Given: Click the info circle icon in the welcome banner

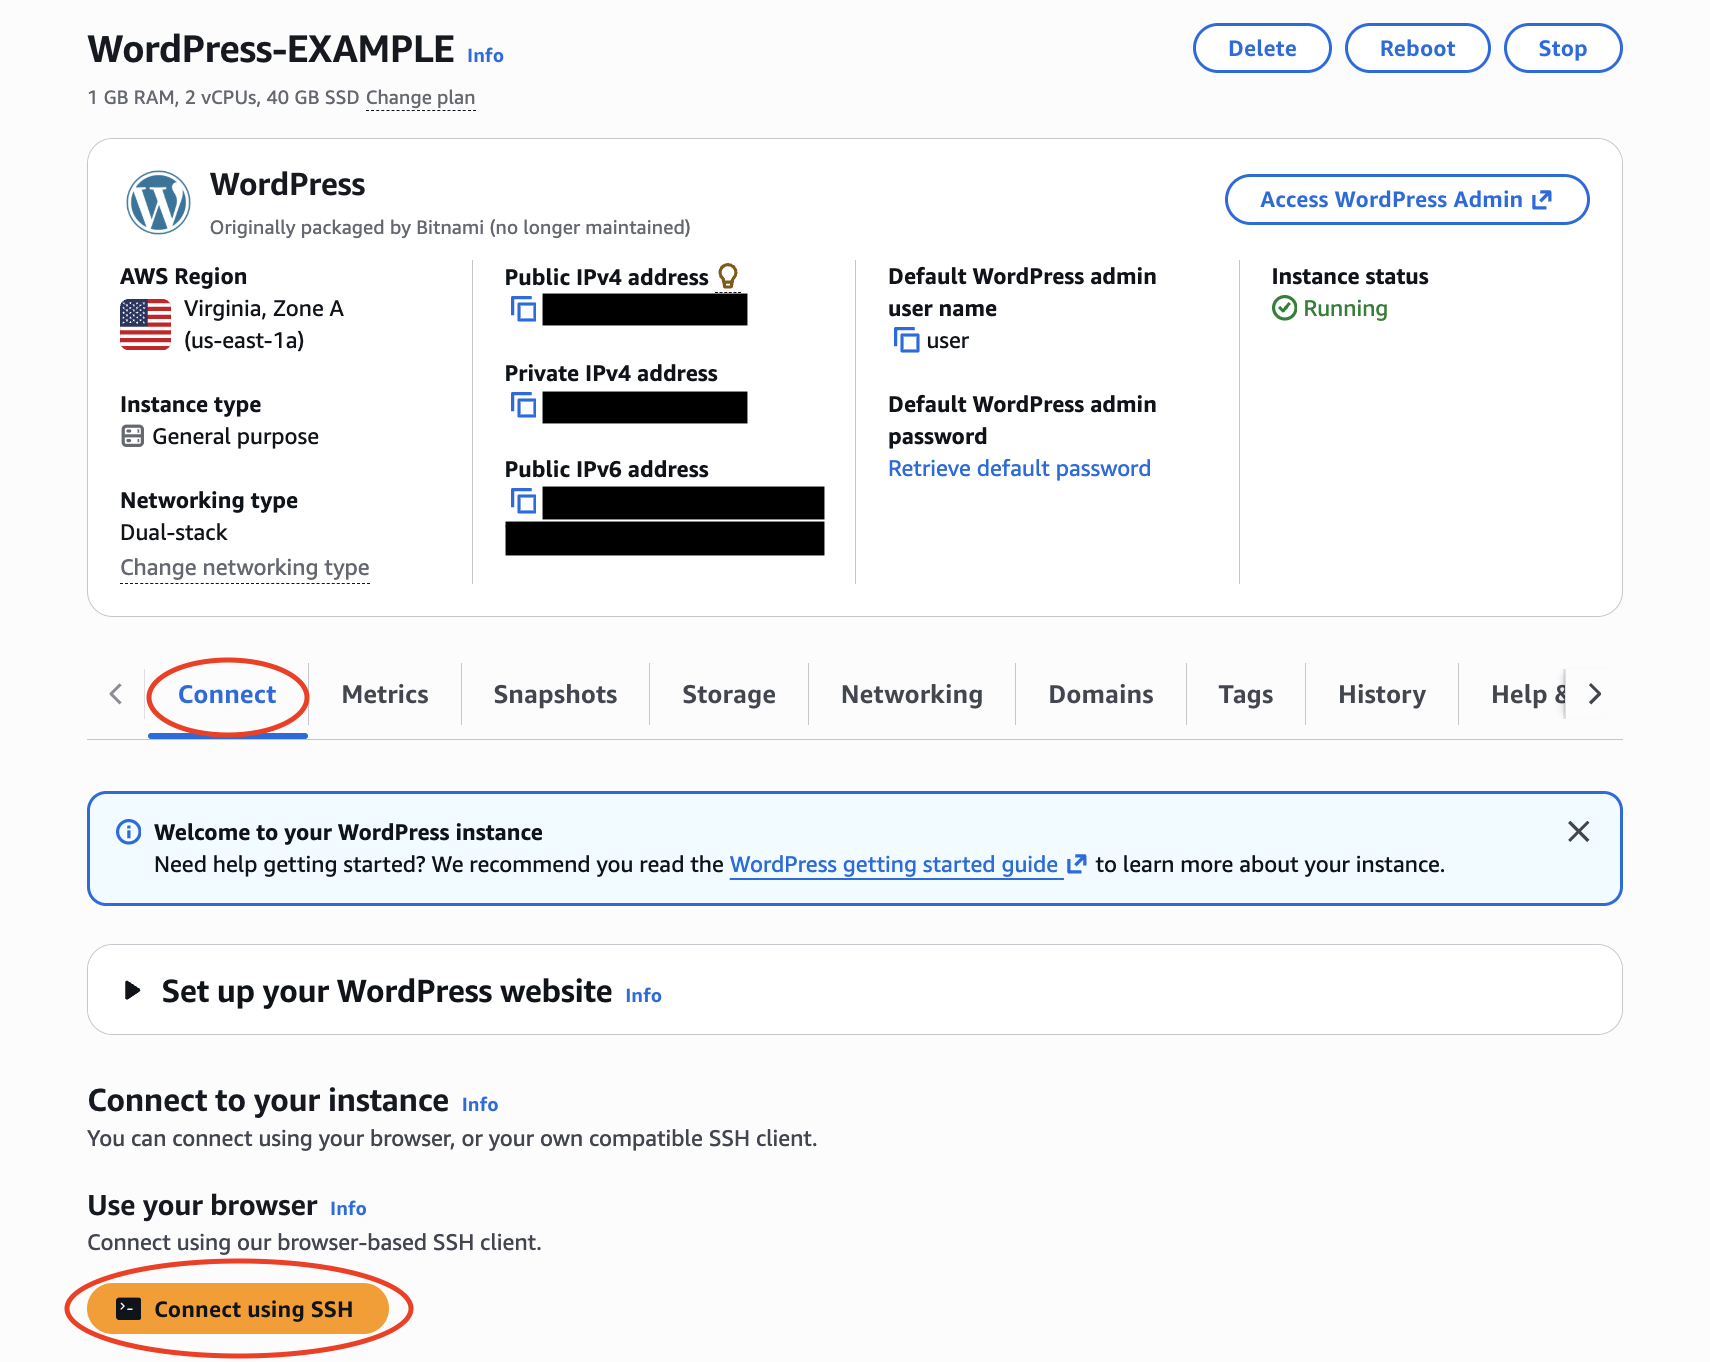Looking at the screenshot, I should coord(129,832).
